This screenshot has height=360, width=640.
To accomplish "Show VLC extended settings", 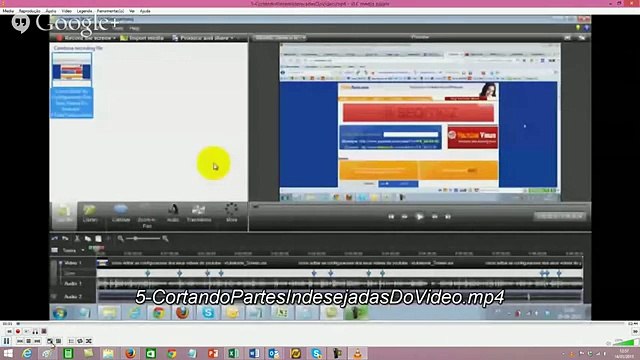I will (x=58, y=341).
